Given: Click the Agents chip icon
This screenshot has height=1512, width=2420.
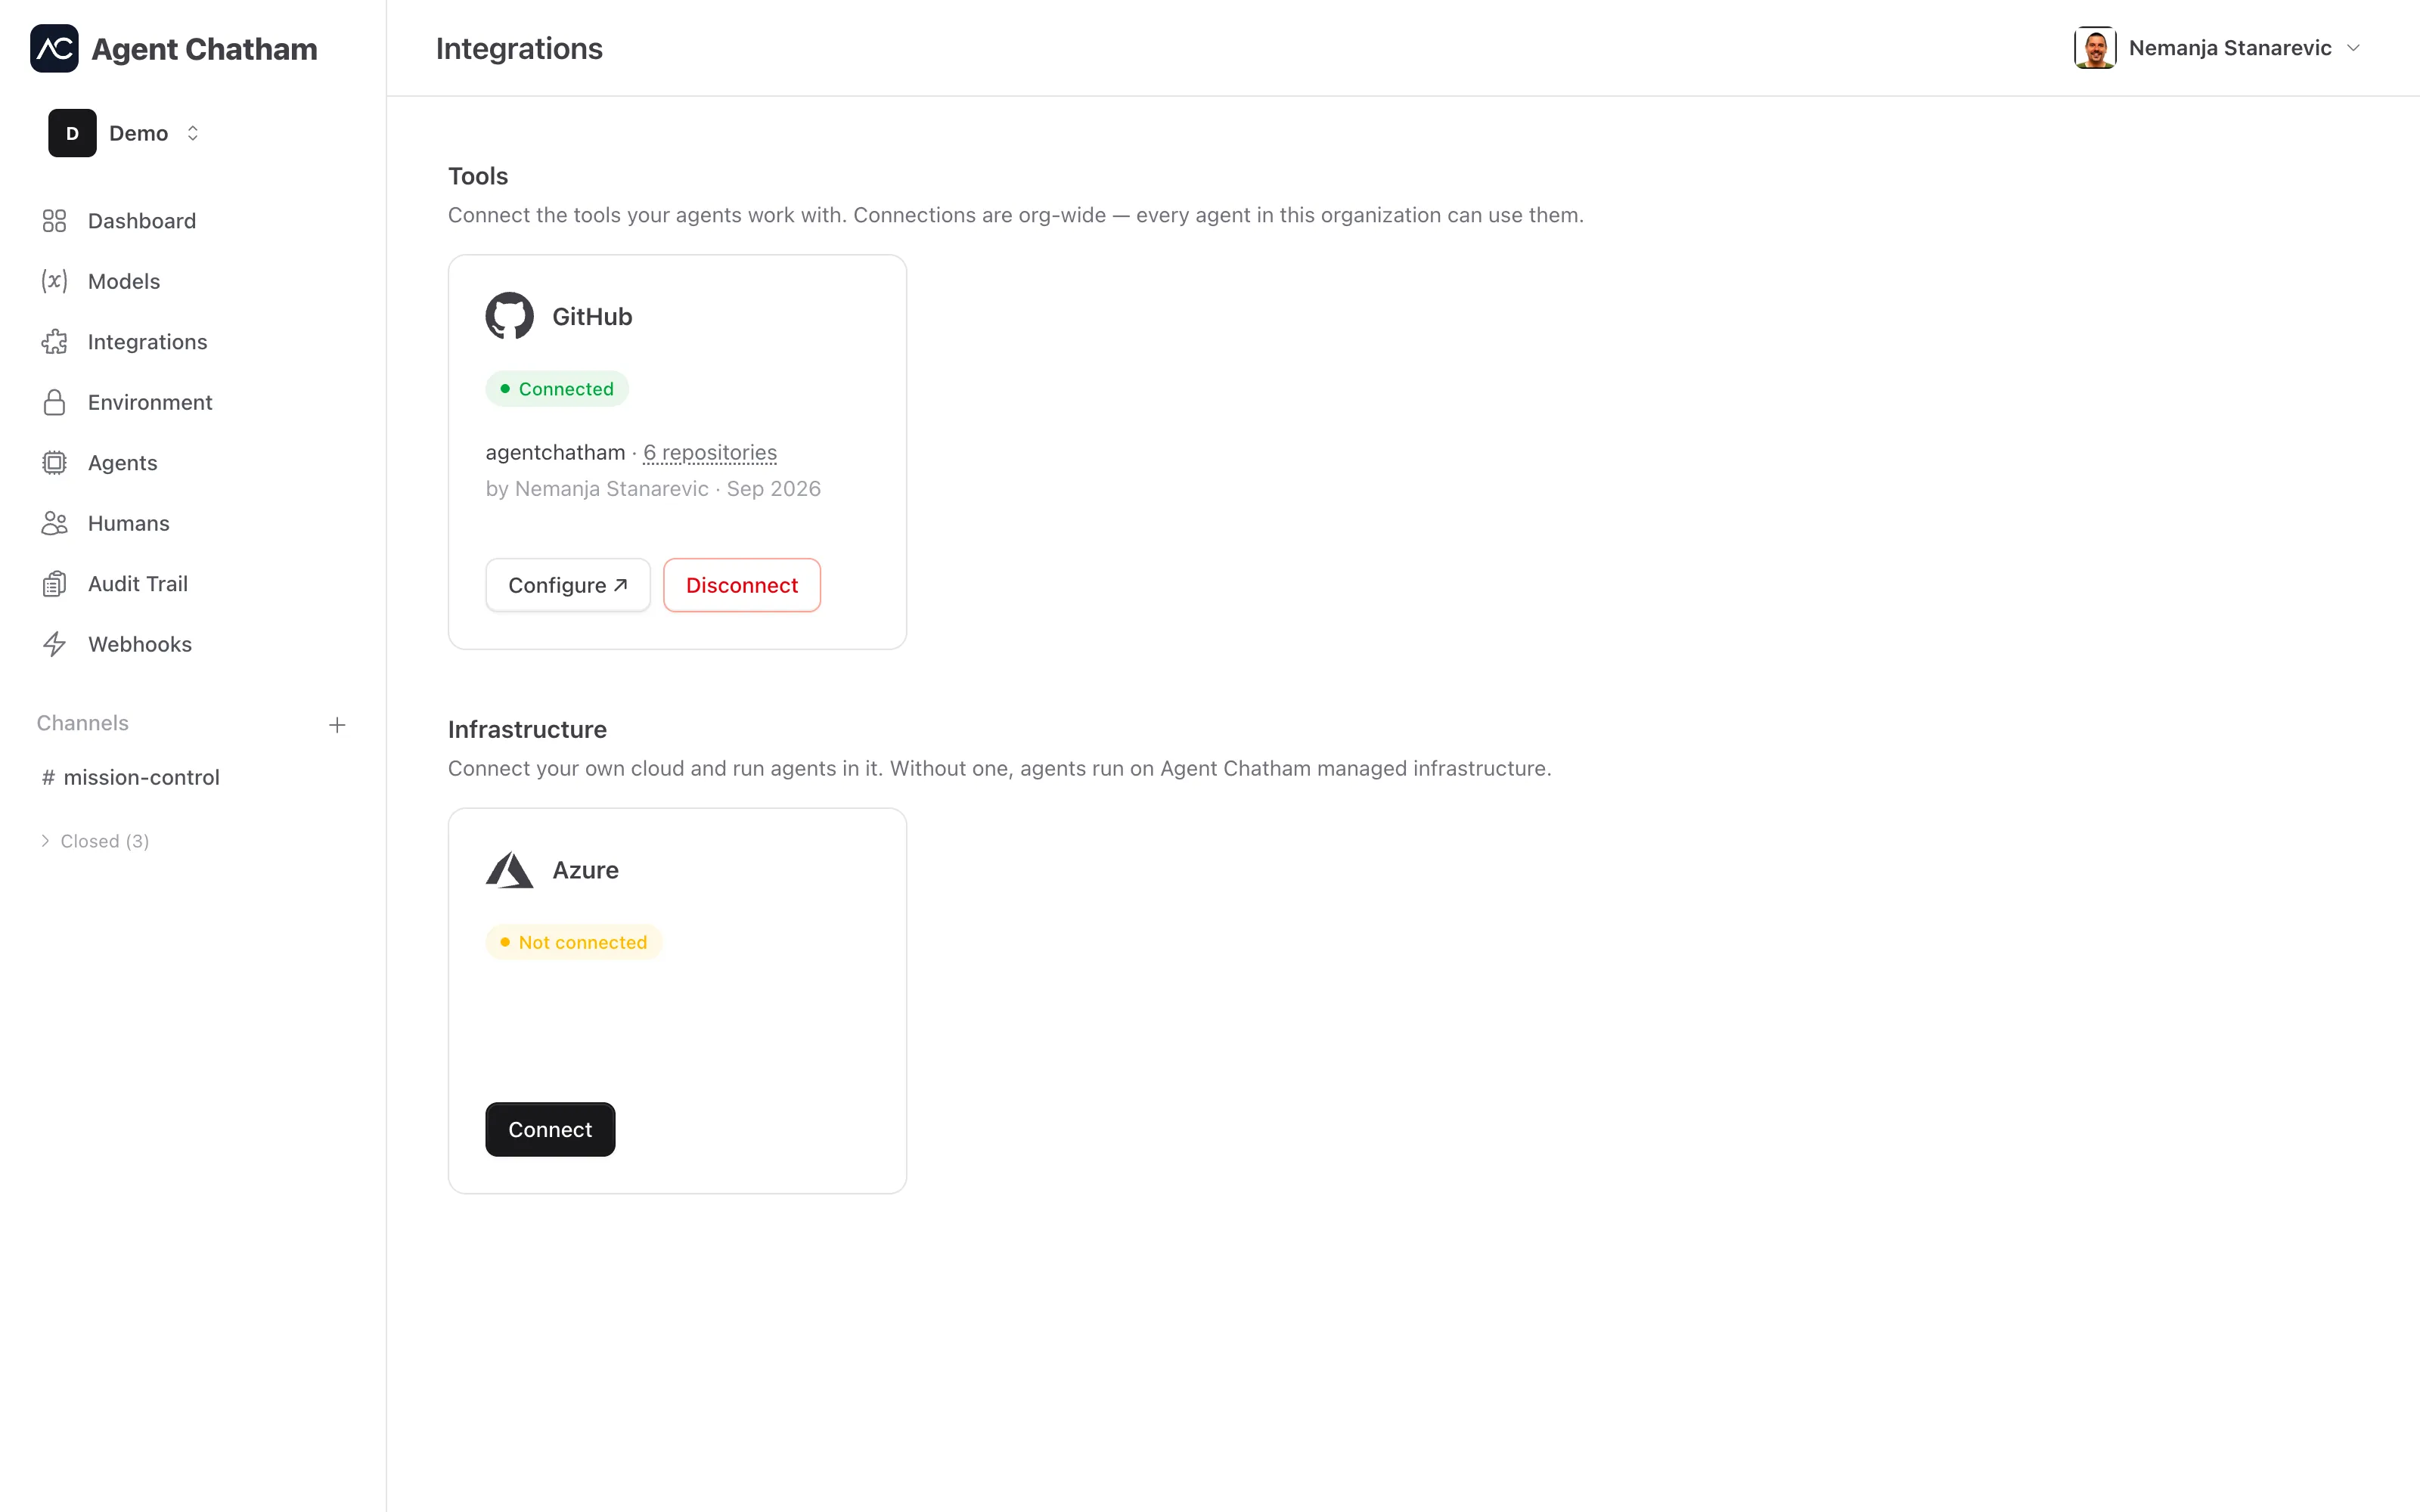Looking at the screenshot, I should click(x=54, y=463).
